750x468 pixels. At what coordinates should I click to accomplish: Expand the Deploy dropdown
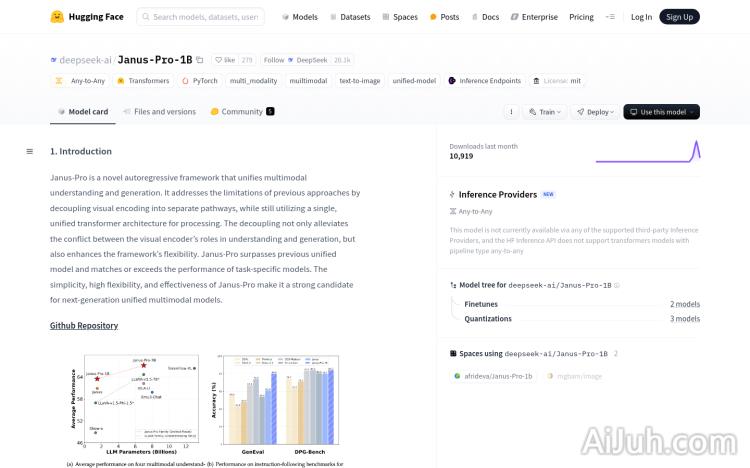595,112
